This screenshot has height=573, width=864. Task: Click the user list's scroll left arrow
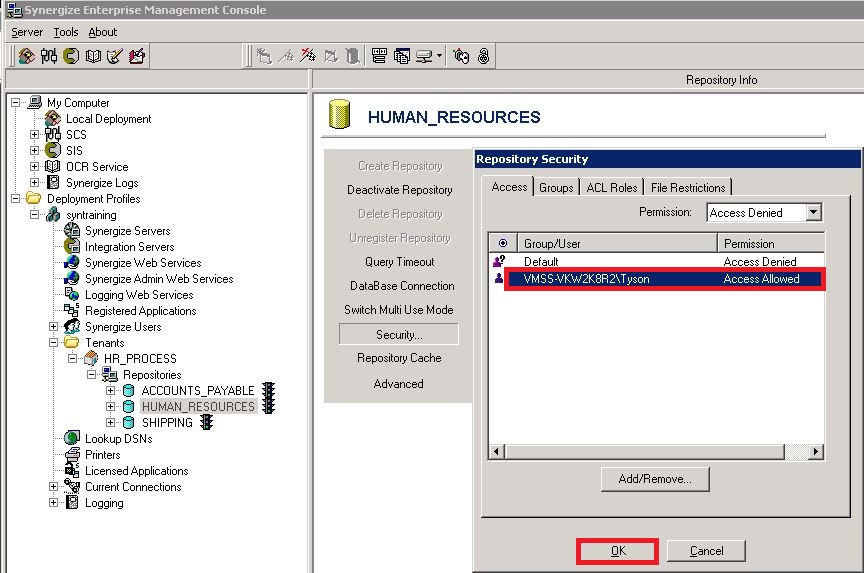pyautogui.click(x=496, y=452)
